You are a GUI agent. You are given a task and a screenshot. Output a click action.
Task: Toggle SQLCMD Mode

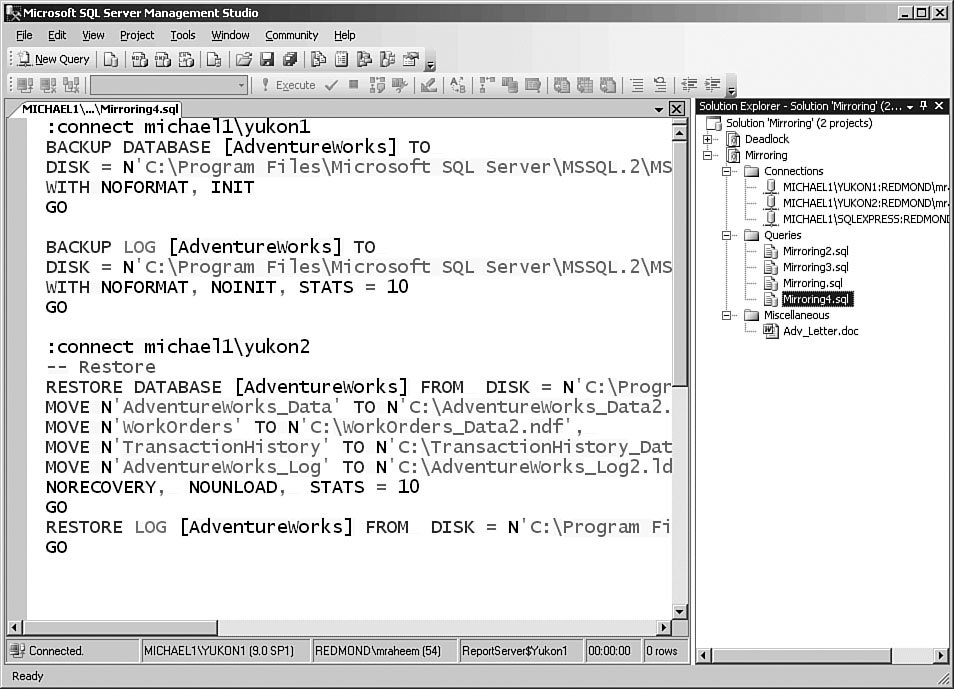(533, 85)
